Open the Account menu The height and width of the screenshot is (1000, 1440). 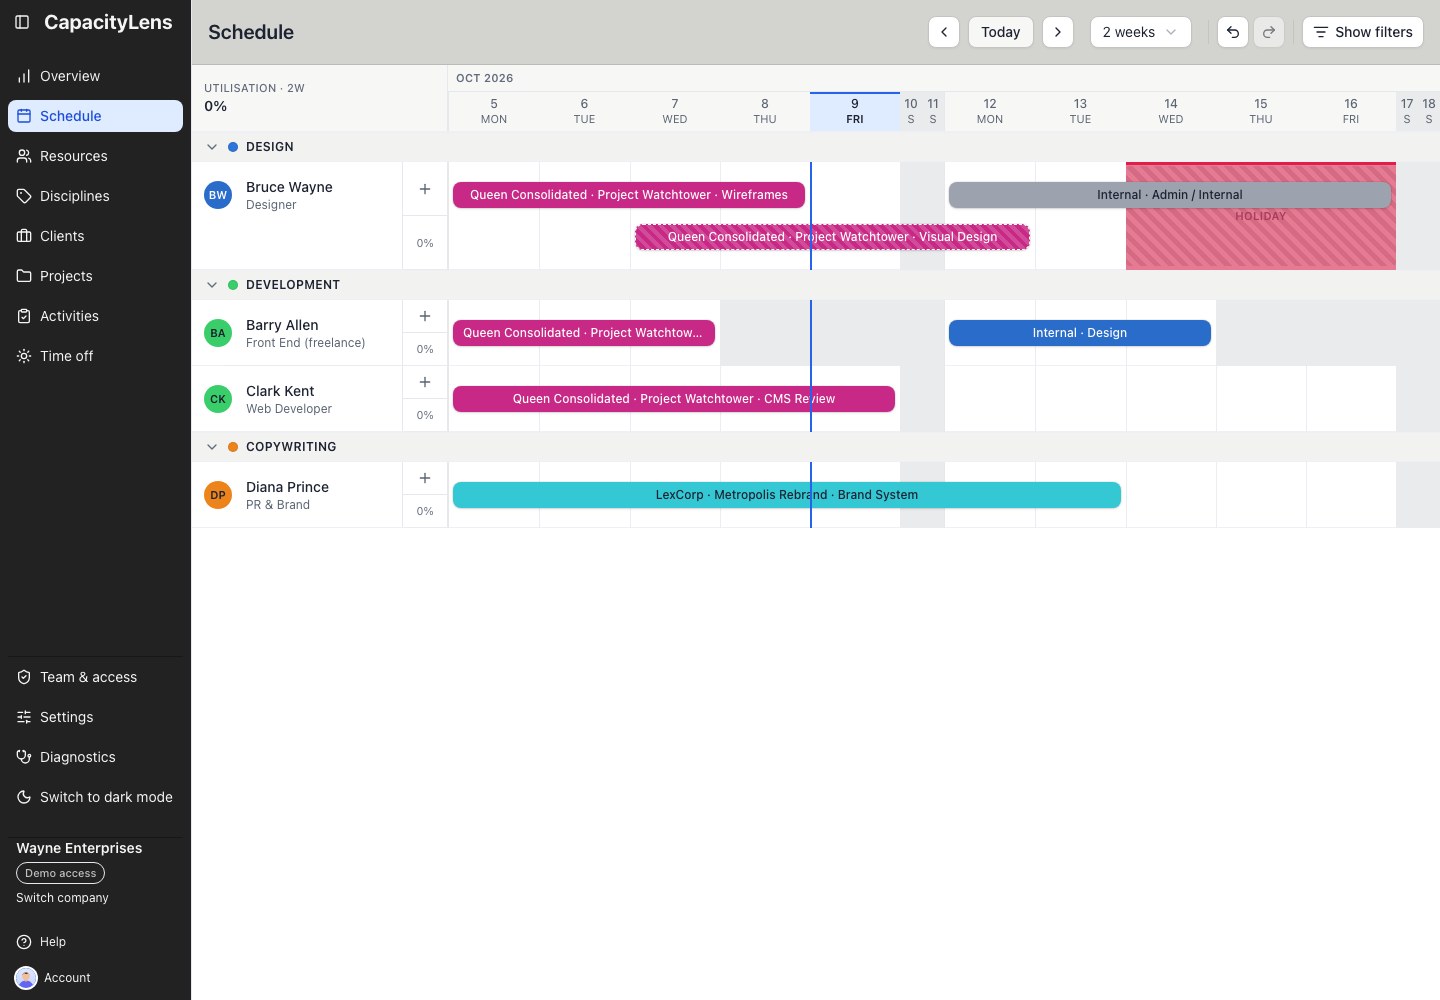coord(53,978)
